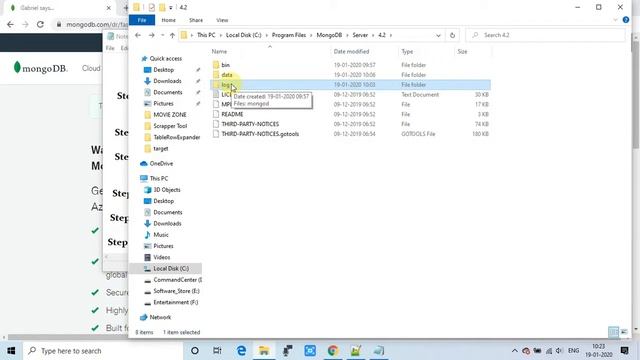This screenshot has height=360, width=640.
Task: Sort by Date modified column
Action: coord(351,51)
